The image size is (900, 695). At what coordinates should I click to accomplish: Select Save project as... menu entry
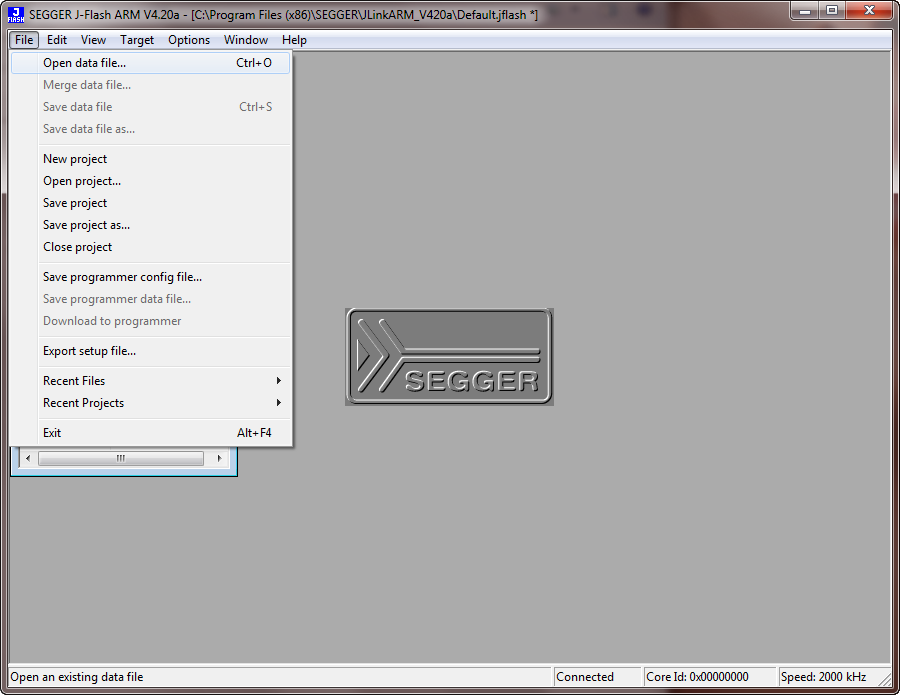pyautogui.click(x=86, y=225)
